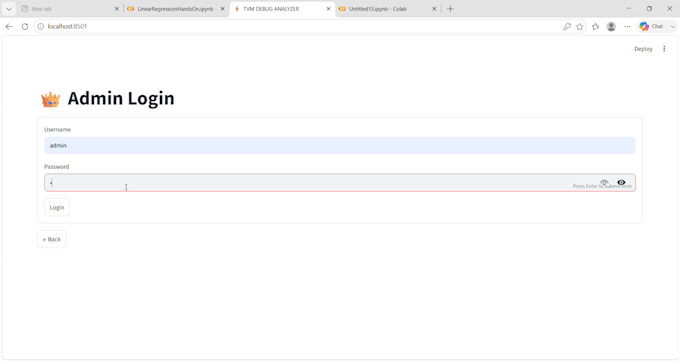Click the Username label
The height and width of the screenshot is (361, 680).
(x=57, y=129)
